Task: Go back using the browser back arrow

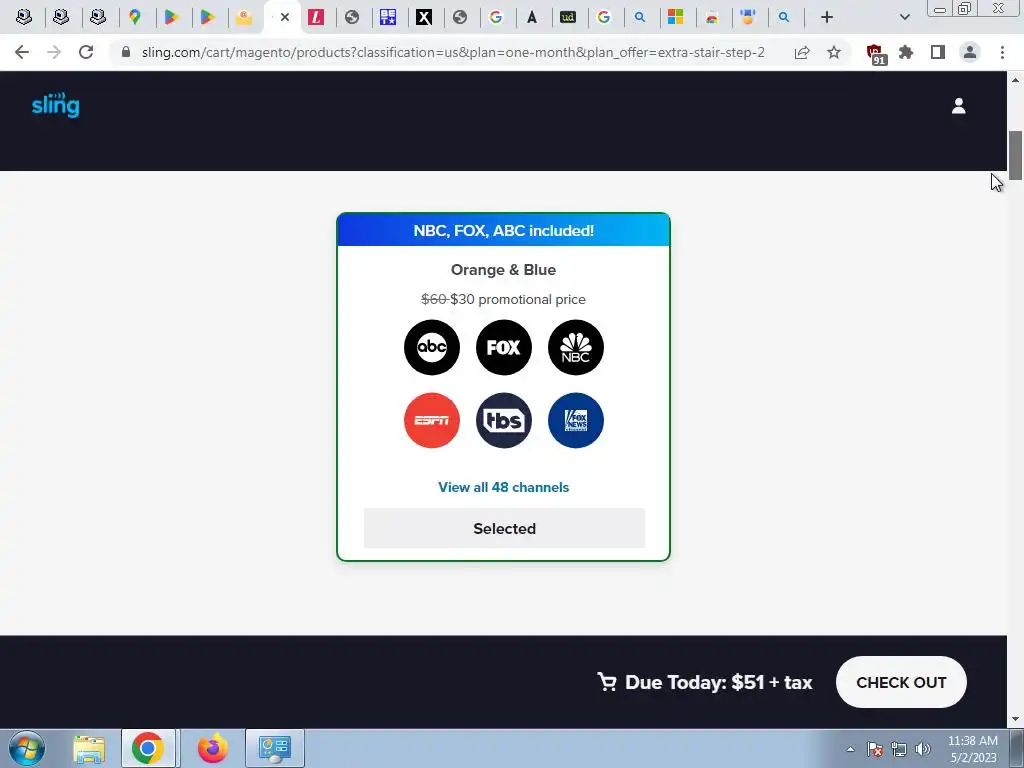Action: (22, 52)
